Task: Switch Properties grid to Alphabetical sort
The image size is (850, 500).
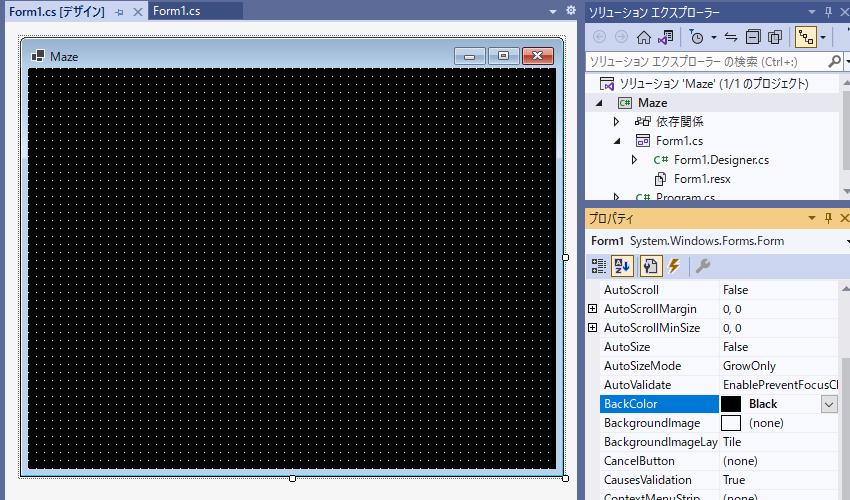Action: 622,266
